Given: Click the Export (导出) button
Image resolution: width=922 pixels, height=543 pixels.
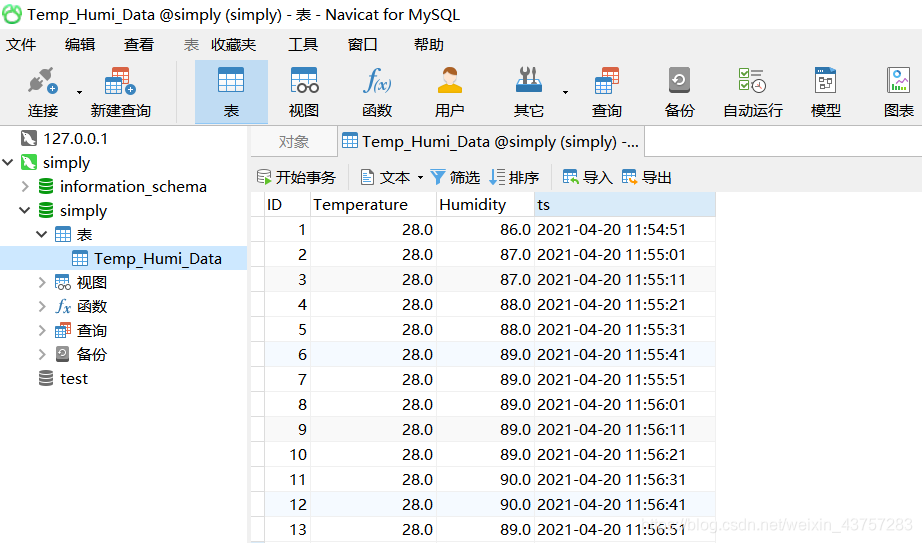Looking at the screenshot, I should [x=646, y=177].
